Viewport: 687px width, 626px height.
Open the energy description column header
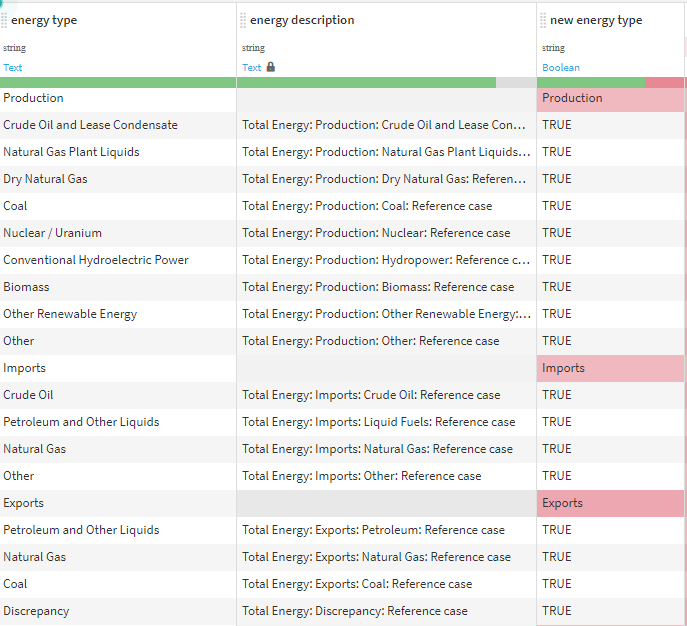tap(302, 20)
